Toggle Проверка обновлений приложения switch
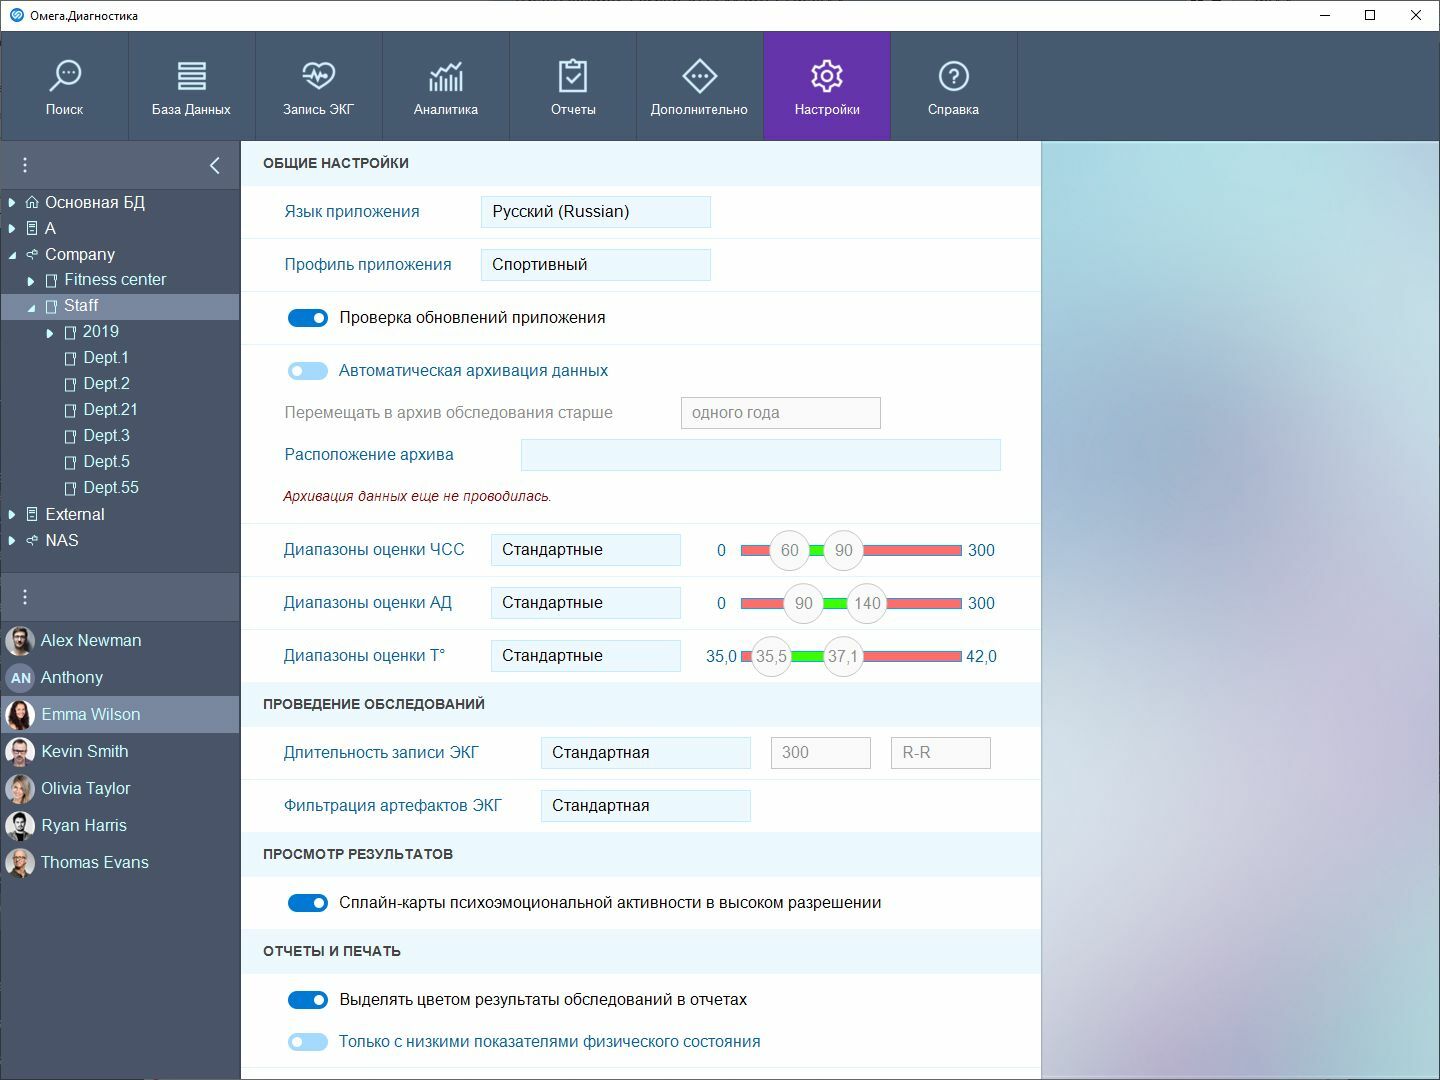This screenshot has width=1440, height=1080. (x=308, y=318)
